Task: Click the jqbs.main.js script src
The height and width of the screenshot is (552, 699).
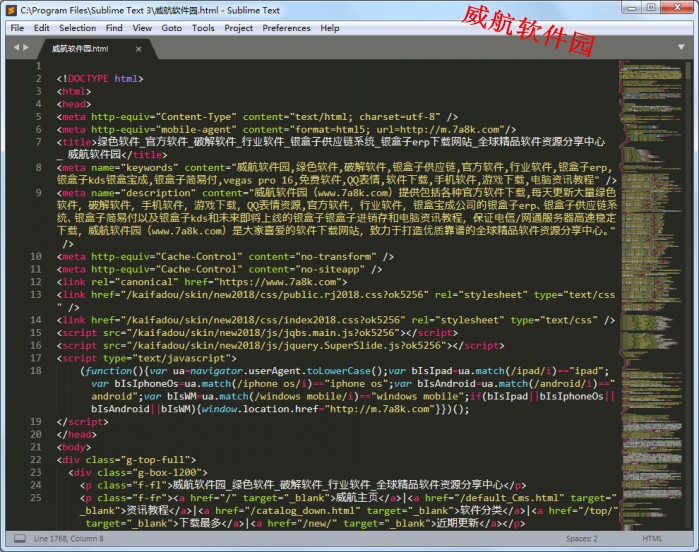Action: click(263, 333)
